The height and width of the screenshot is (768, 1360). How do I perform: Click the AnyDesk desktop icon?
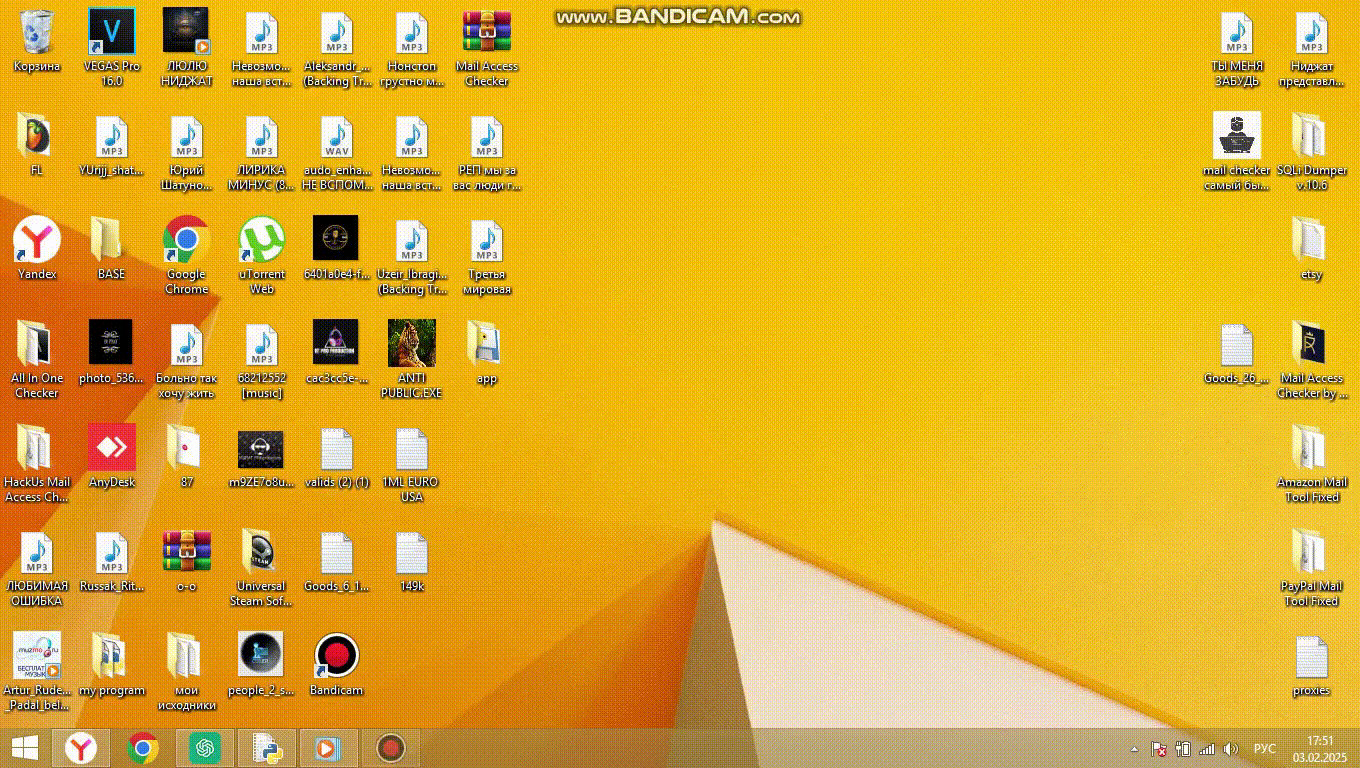pyautogui.click(x=111, y=449)
